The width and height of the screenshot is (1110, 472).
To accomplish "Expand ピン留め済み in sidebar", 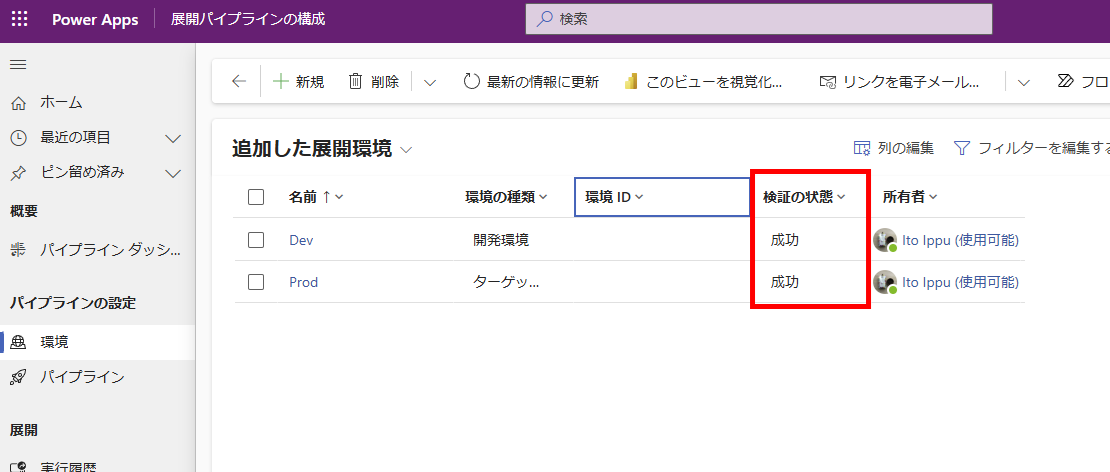I will (173, 173).
